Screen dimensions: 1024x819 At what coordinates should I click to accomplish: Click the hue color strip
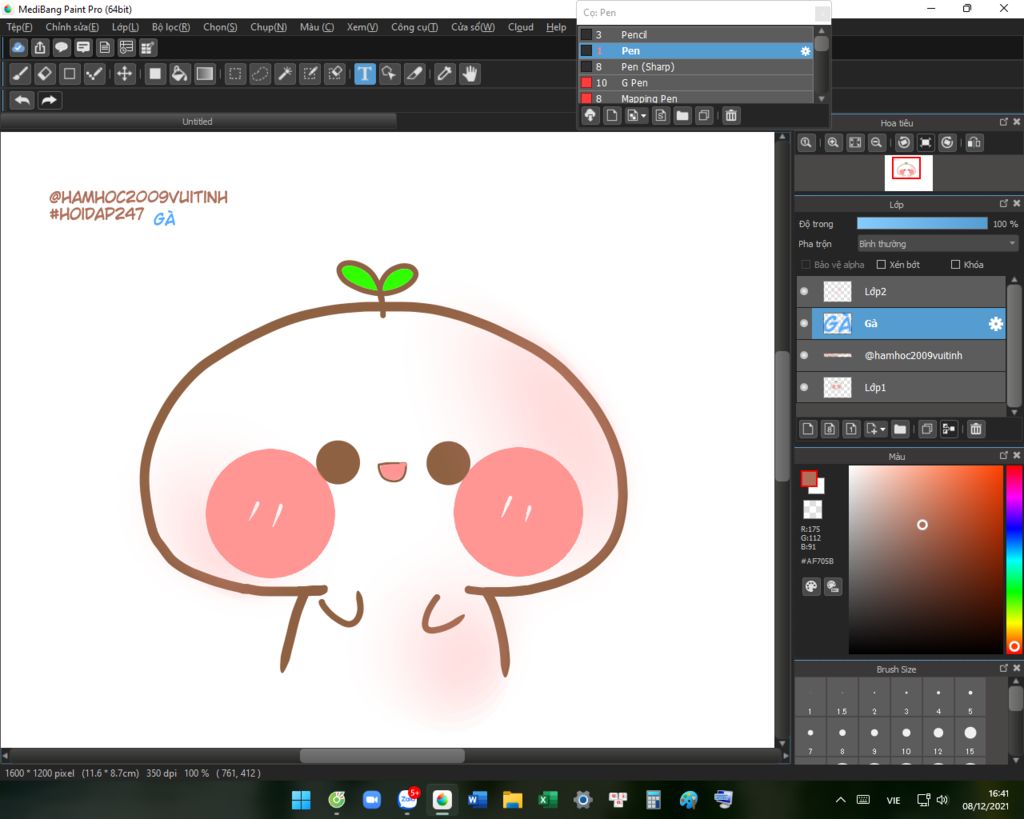coord(1014,560)
